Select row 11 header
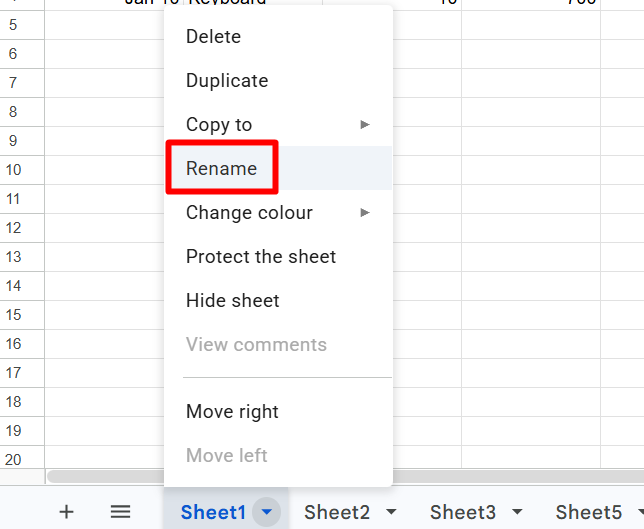 pyautogui.click(x=22, y=199)
